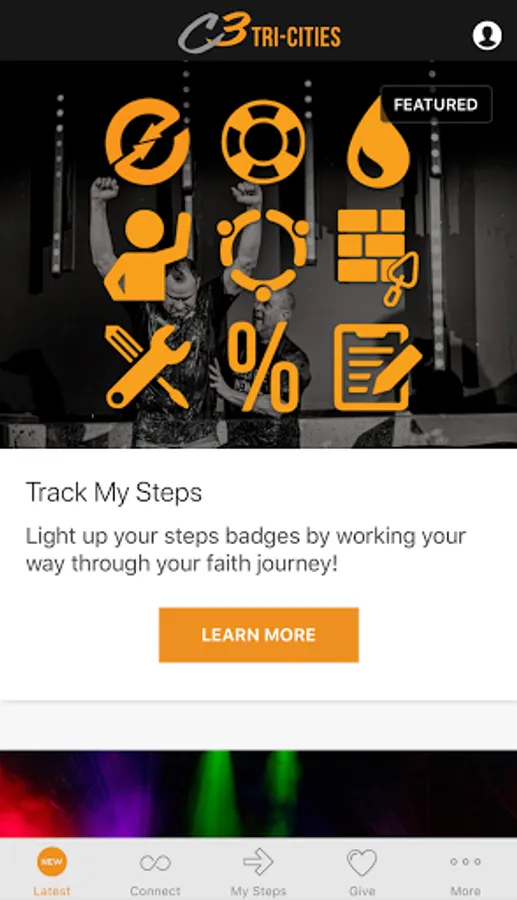The height and width of the screenshot is (900, 517).
Task: Open the Track My Steps heading
Action: tap(114, 492)
